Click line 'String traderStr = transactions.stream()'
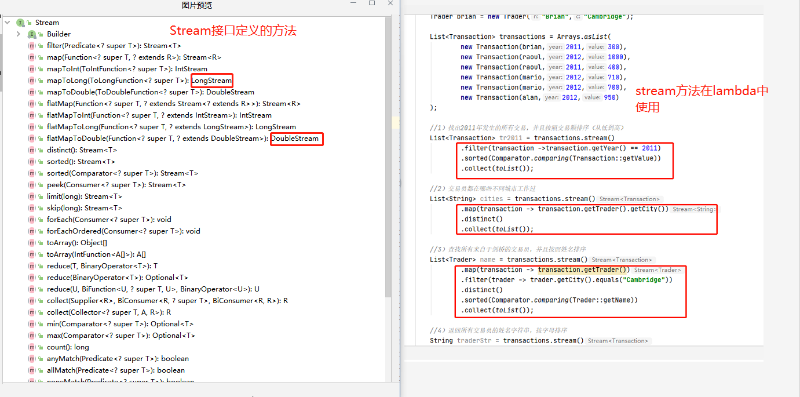Image resolution: width=800 pixels, height=397 pixels. tap(507, 340)
